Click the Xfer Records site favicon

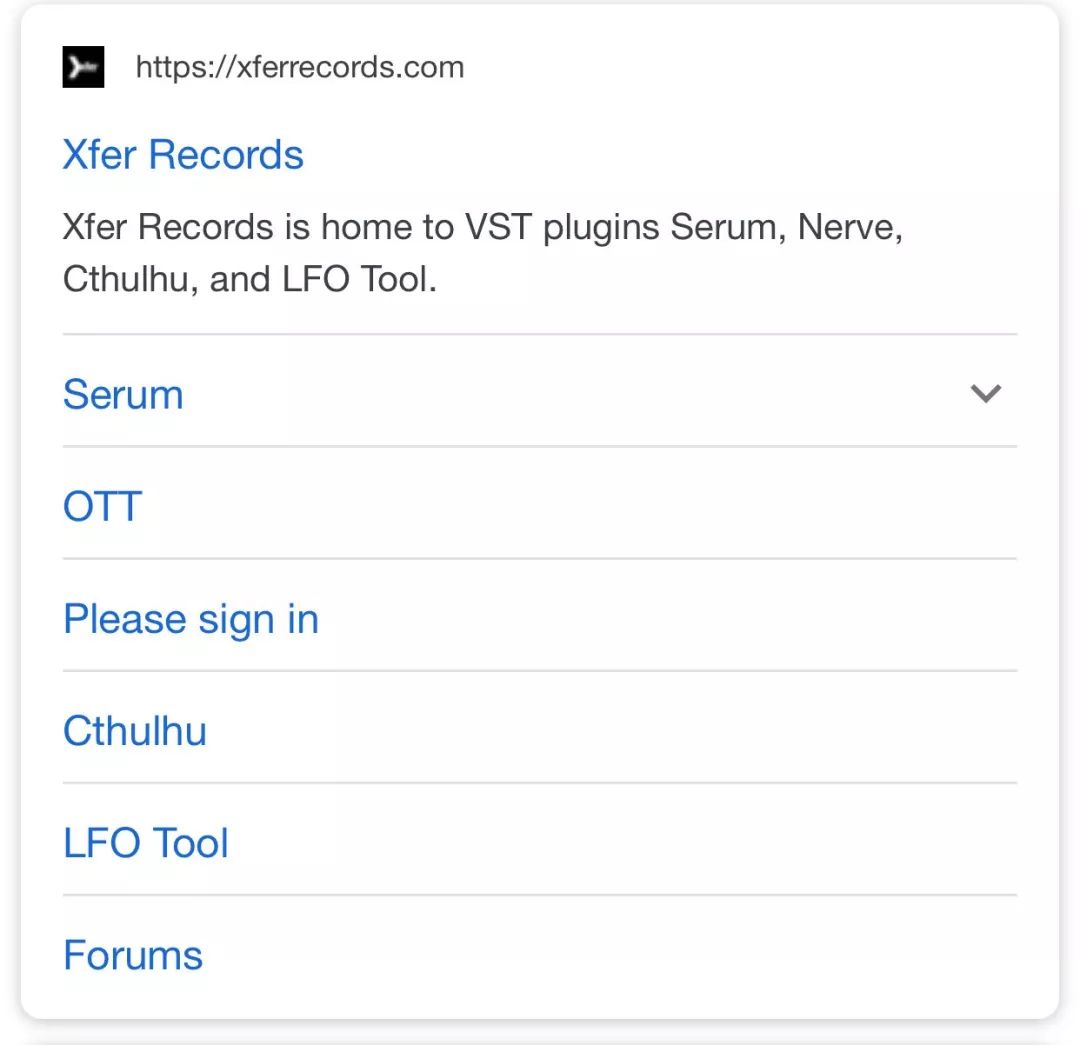click(83, 67)
